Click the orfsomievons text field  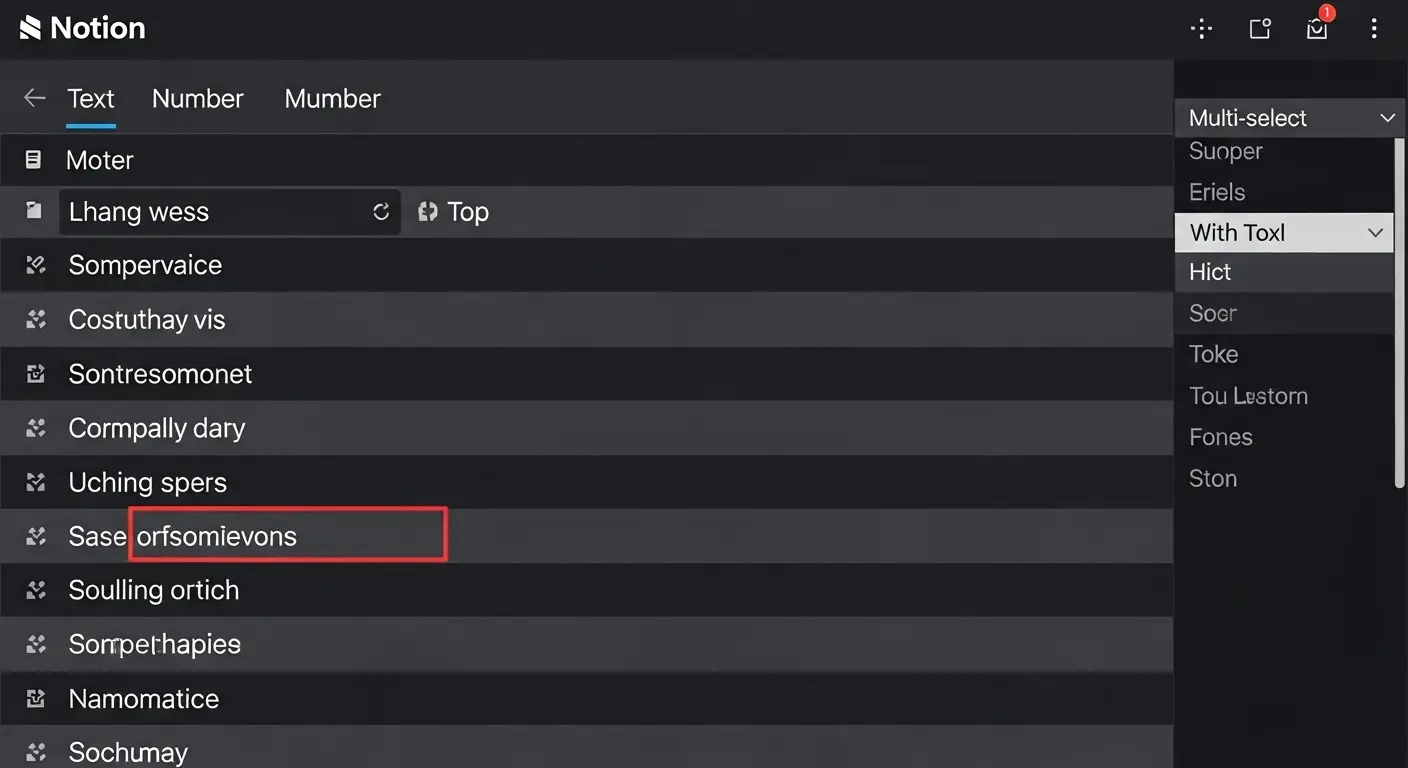(288, 536)
